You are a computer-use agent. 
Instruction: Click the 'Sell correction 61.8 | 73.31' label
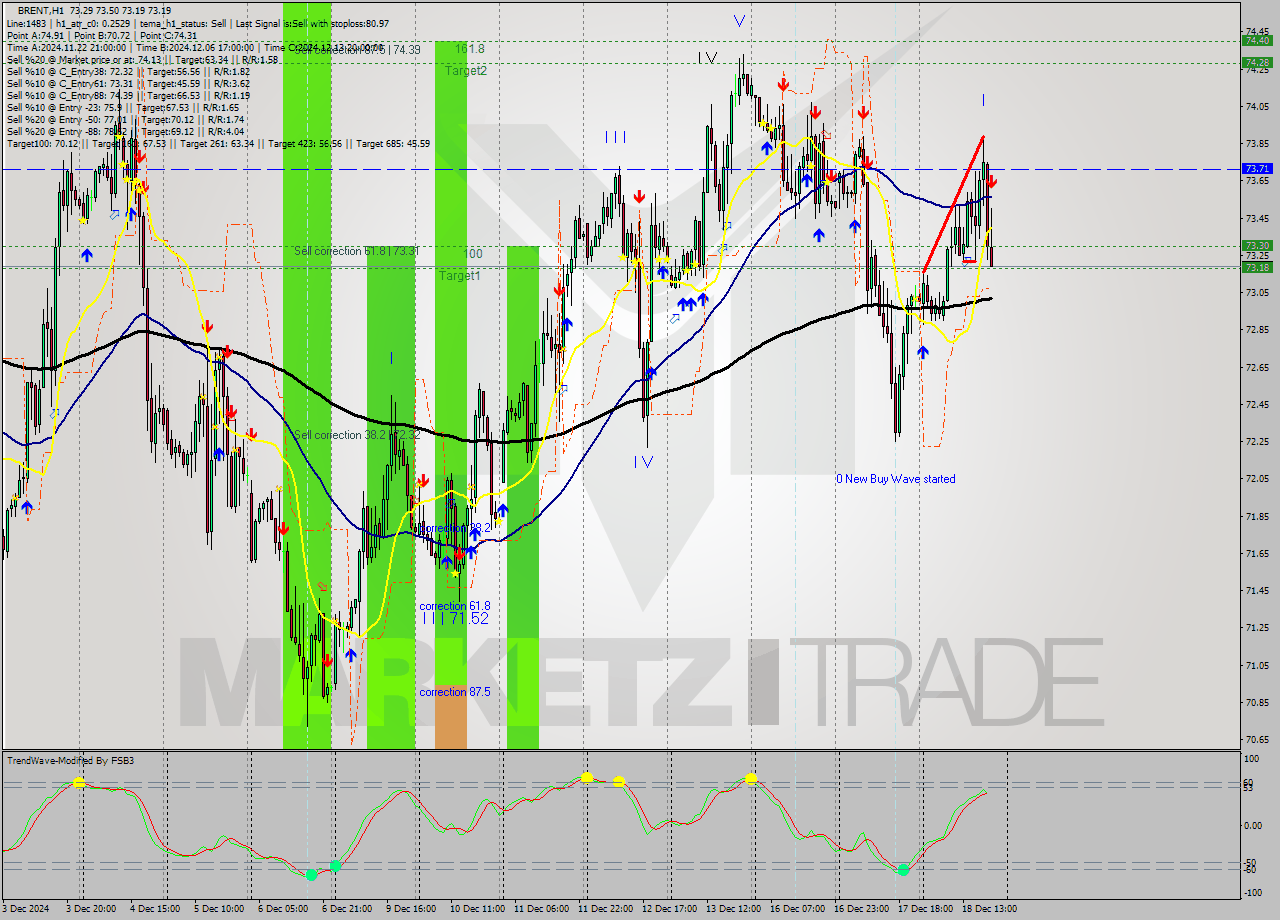(355, 251)
